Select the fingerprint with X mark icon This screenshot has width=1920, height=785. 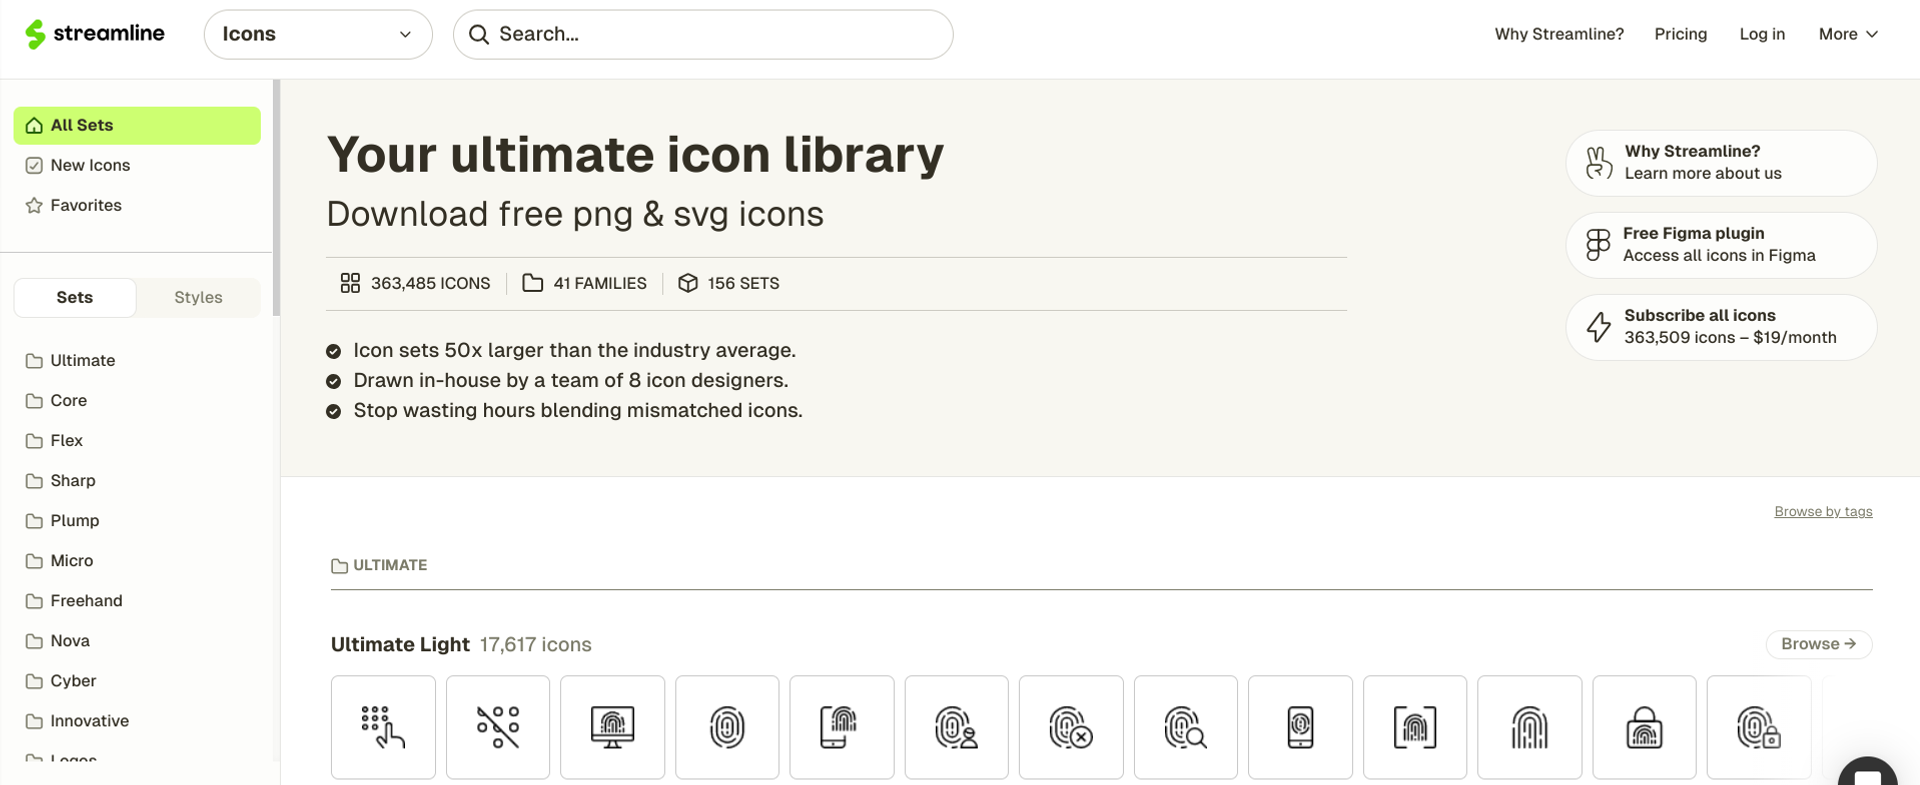tap(1071, 727)
